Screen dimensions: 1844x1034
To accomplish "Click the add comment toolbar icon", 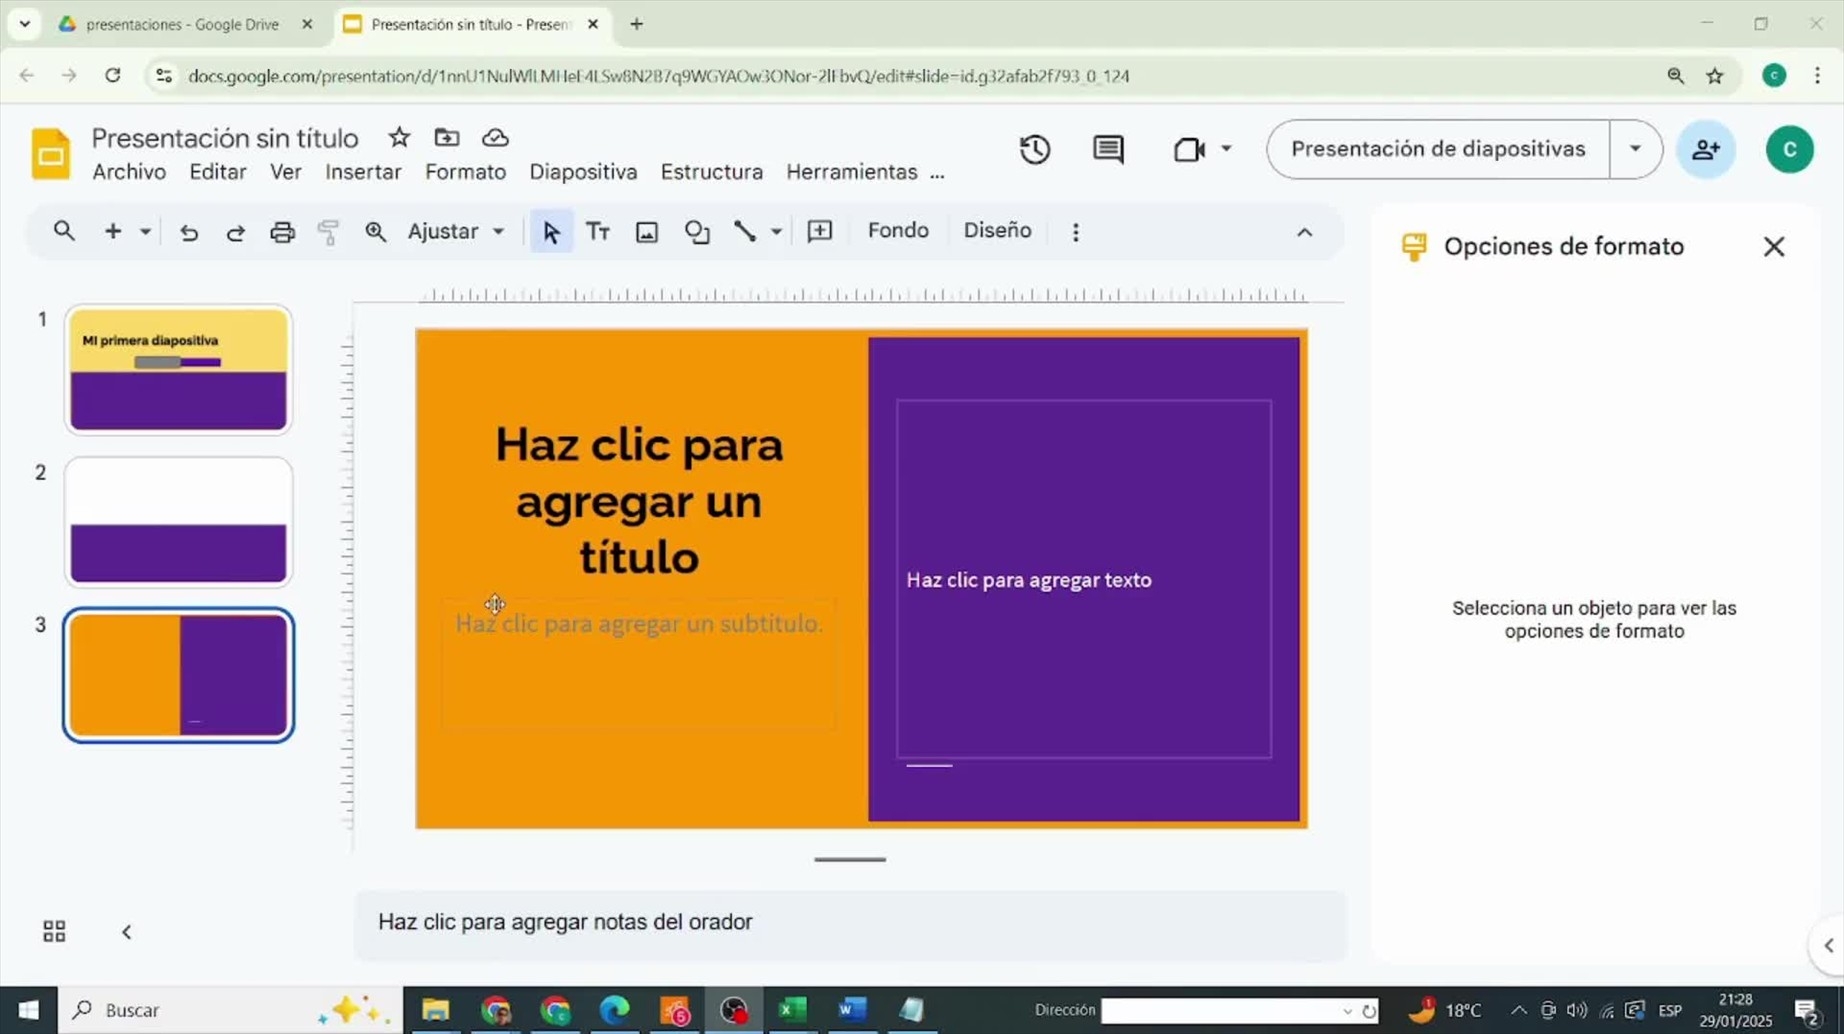I will (819, 232).
